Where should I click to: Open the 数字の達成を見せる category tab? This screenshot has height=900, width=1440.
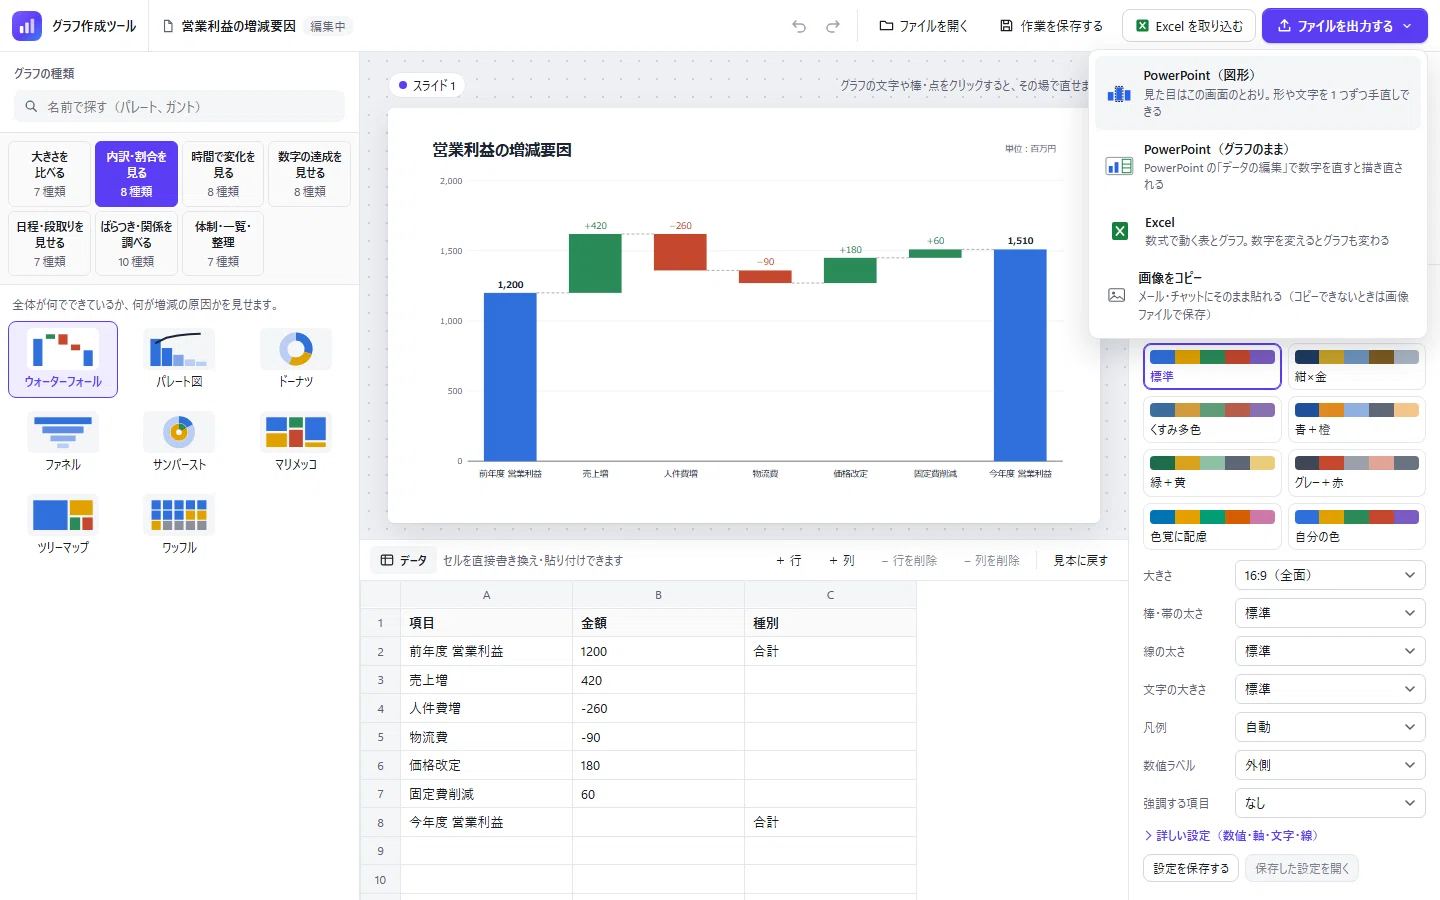tap(310, 174)
